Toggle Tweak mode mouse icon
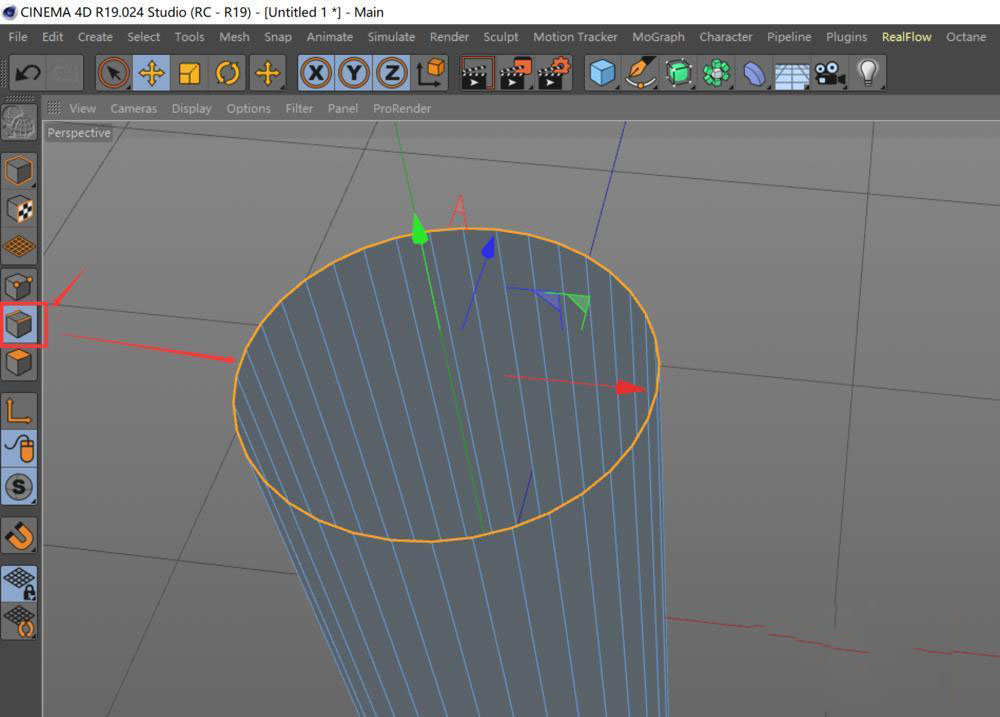This screenshot has height=717, width=1000. pos(18,449)
